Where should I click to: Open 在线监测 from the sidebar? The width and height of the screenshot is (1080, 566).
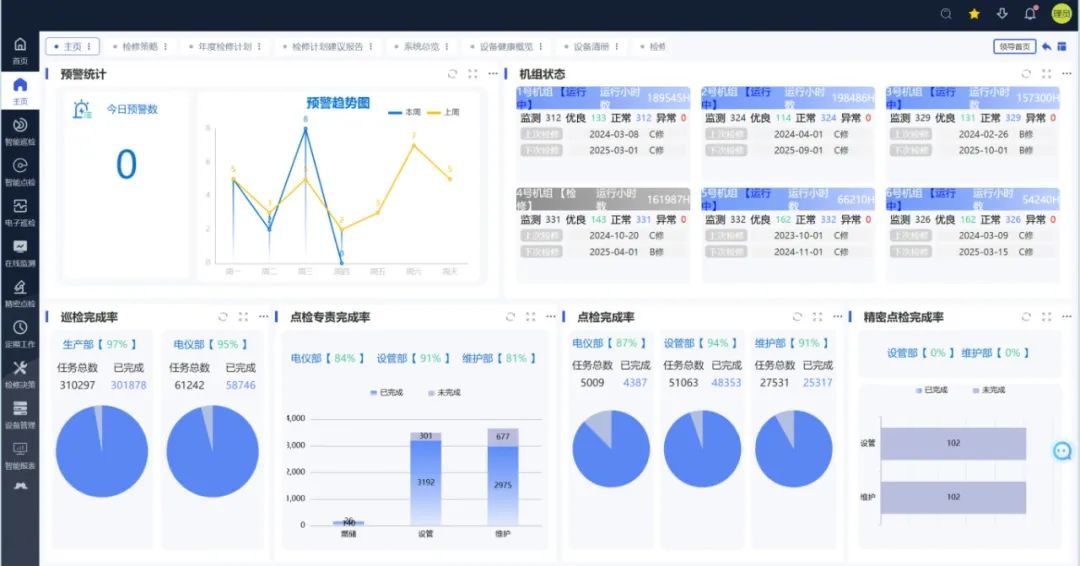[x=20, y=253]
